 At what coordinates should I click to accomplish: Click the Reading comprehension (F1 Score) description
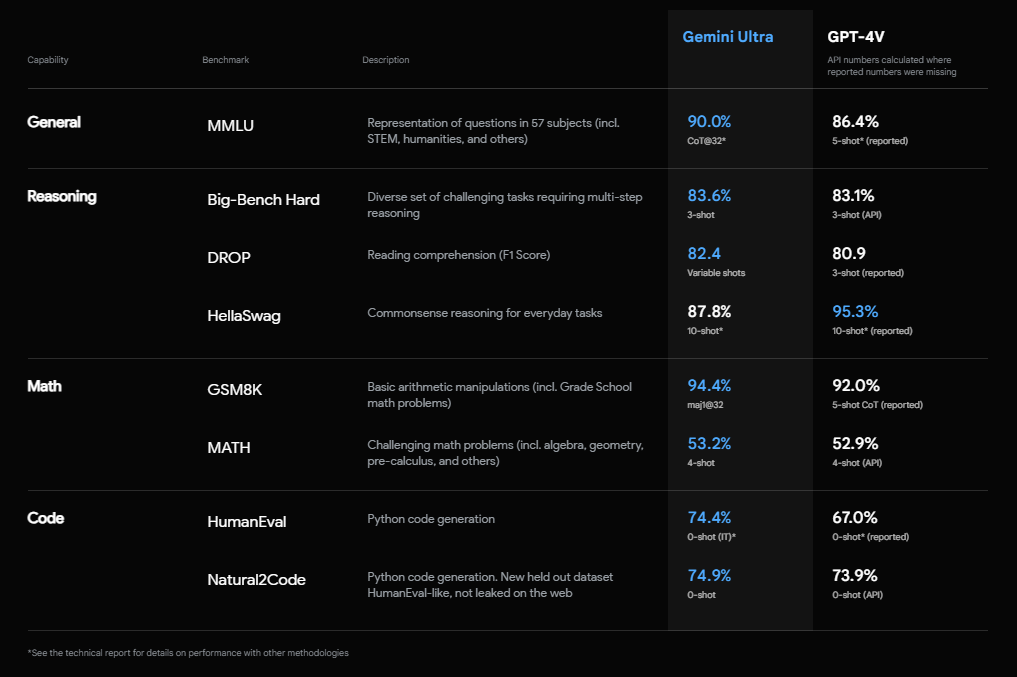459,255
